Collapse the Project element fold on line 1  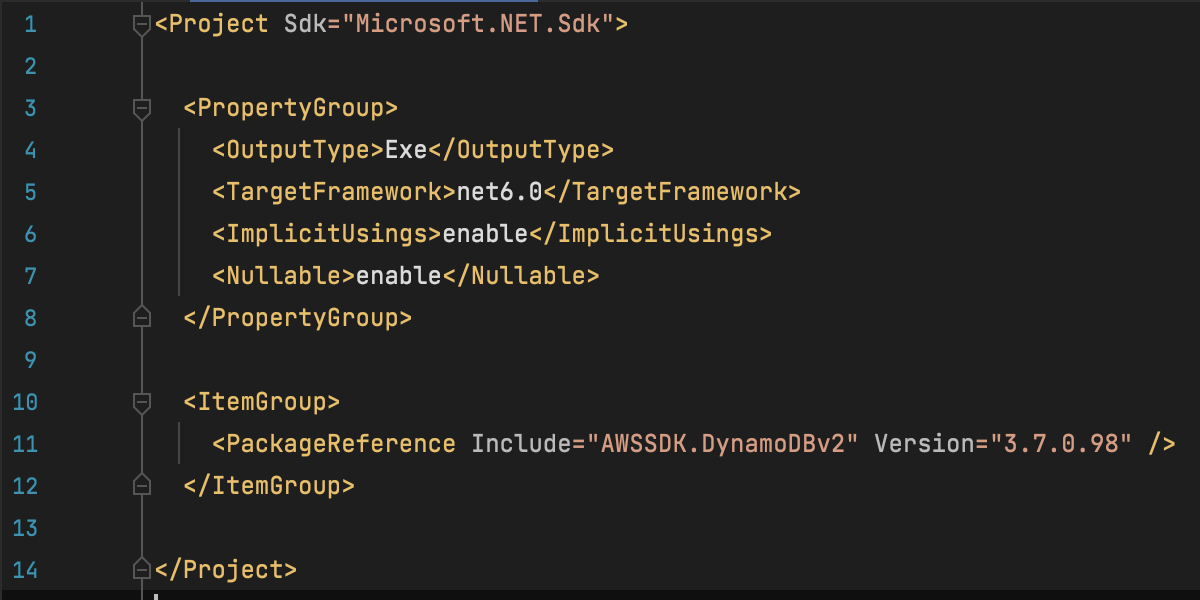141,24
